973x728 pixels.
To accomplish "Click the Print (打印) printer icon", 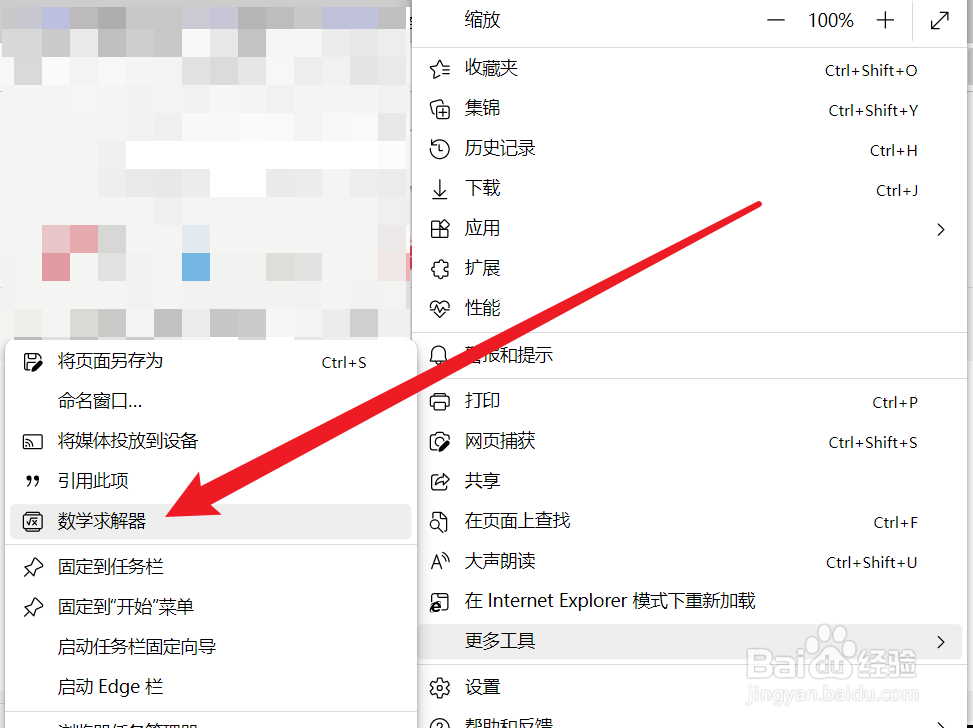I will click(x=441, y=400).
